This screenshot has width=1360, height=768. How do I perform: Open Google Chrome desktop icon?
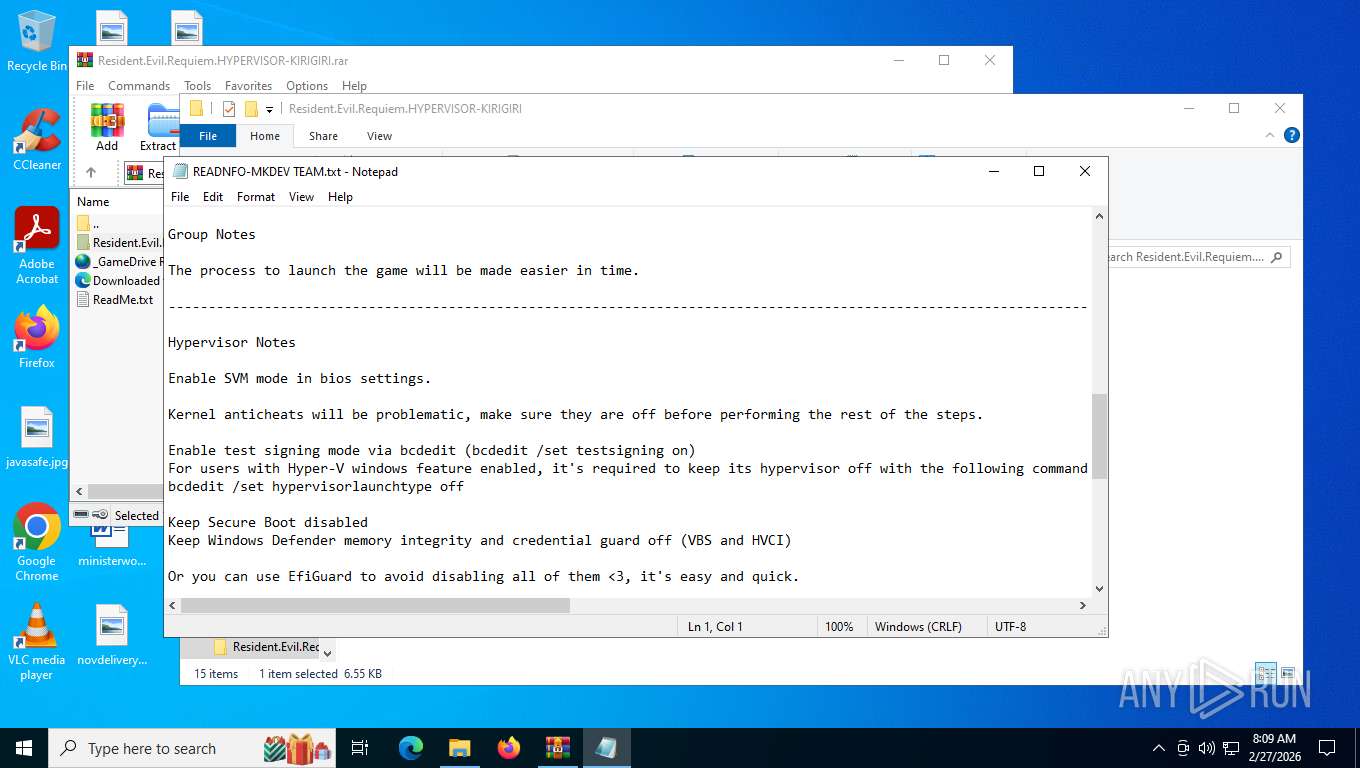(37, 542)
